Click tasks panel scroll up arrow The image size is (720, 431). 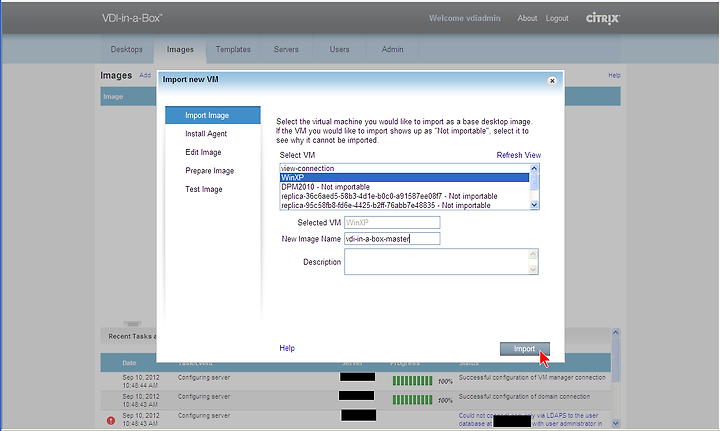pos(616,332)
